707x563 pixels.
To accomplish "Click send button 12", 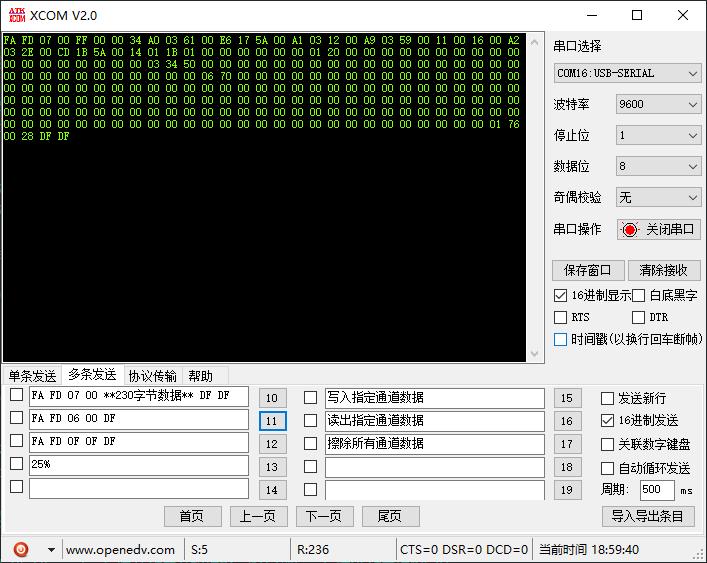I will pyautogui.click(x=272, y=444).
